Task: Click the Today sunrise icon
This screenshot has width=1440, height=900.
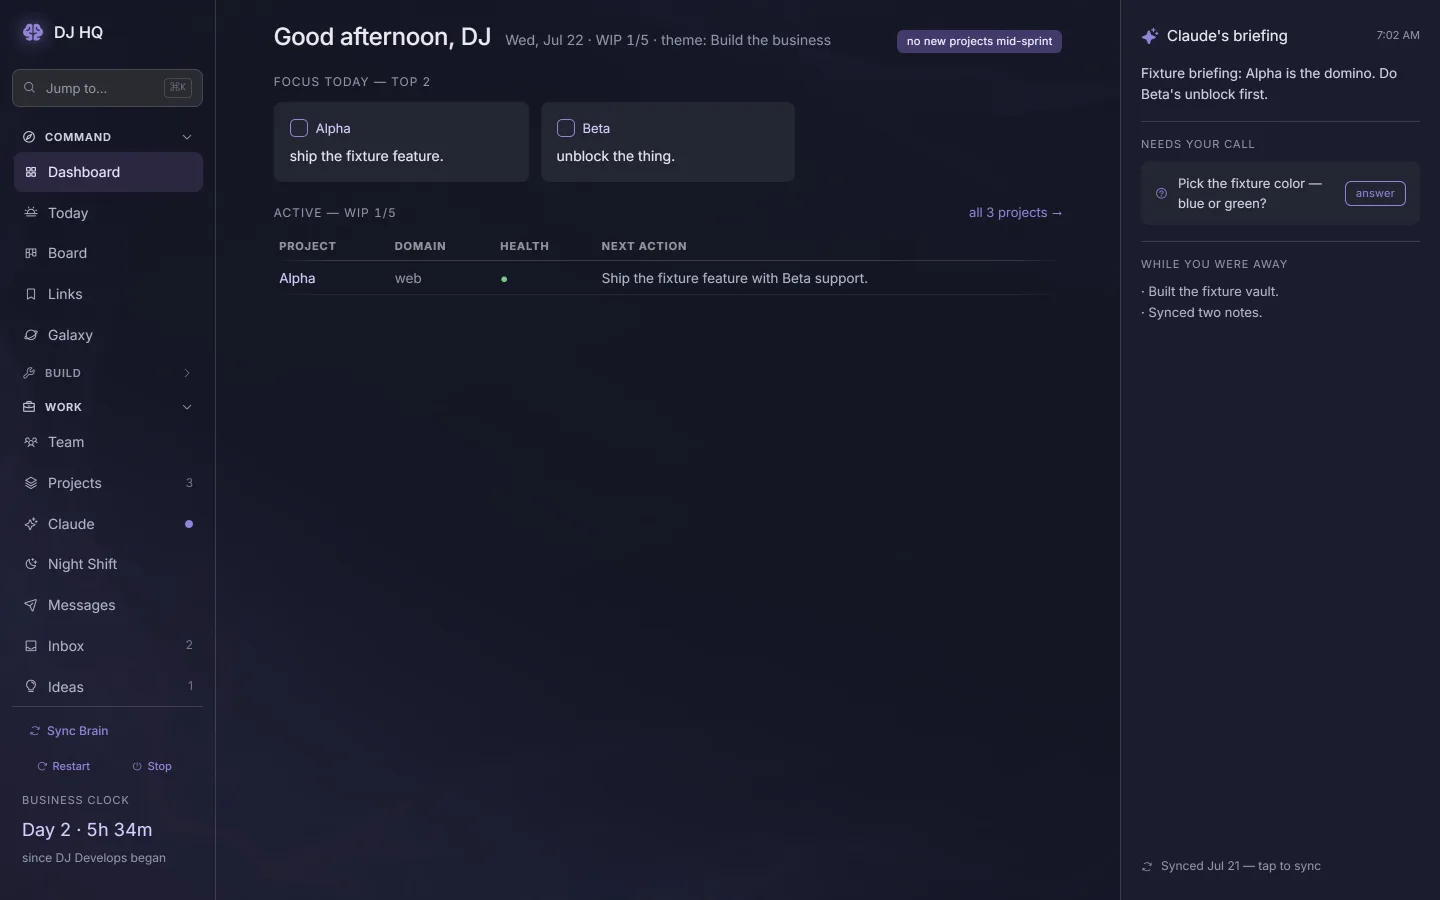Action: pyautogui.click(x=31, y=213)
